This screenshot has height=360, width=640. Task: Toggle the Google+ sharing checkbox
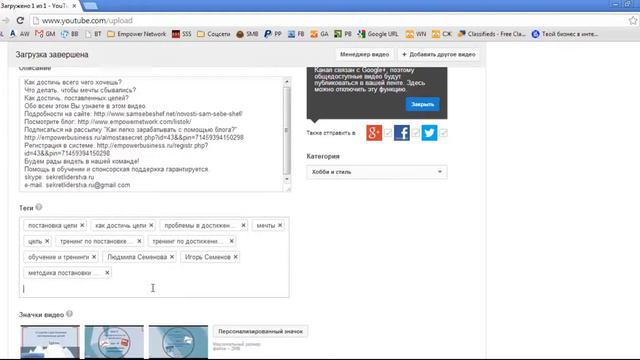click(x=388, y=133)
